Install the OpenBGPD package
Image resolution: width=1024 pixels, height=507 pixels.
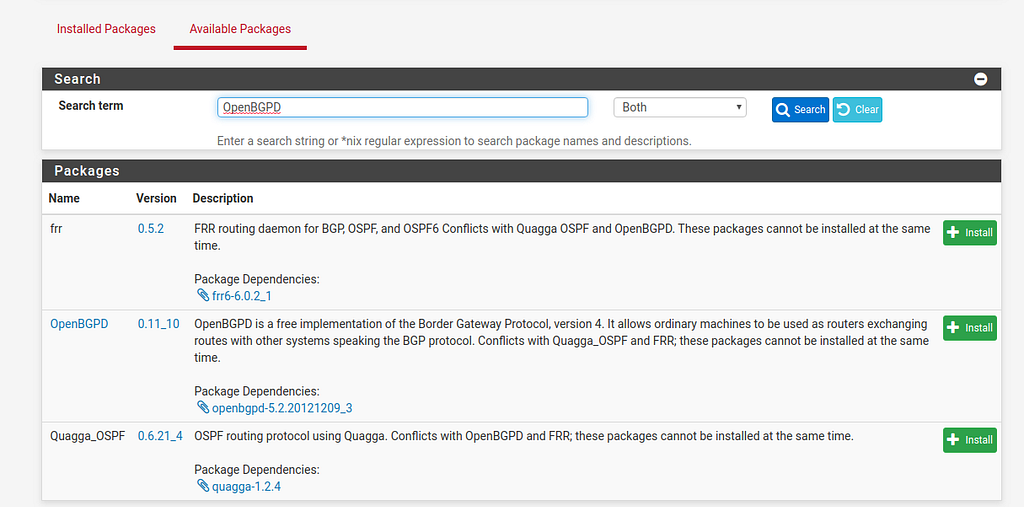[969, 328]
